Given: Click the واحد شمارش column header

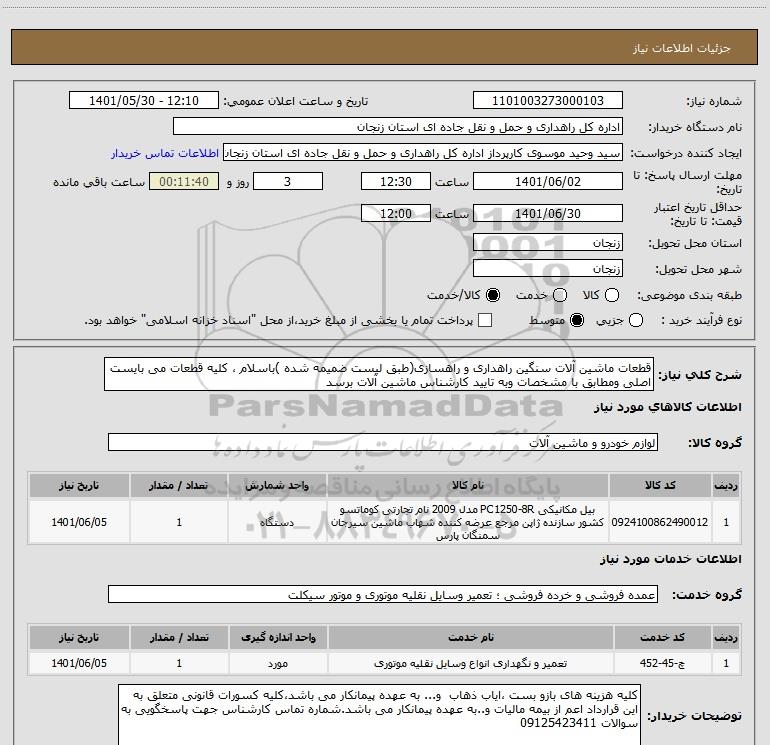Looking at the screenshot, I should [x=277, y=485].
